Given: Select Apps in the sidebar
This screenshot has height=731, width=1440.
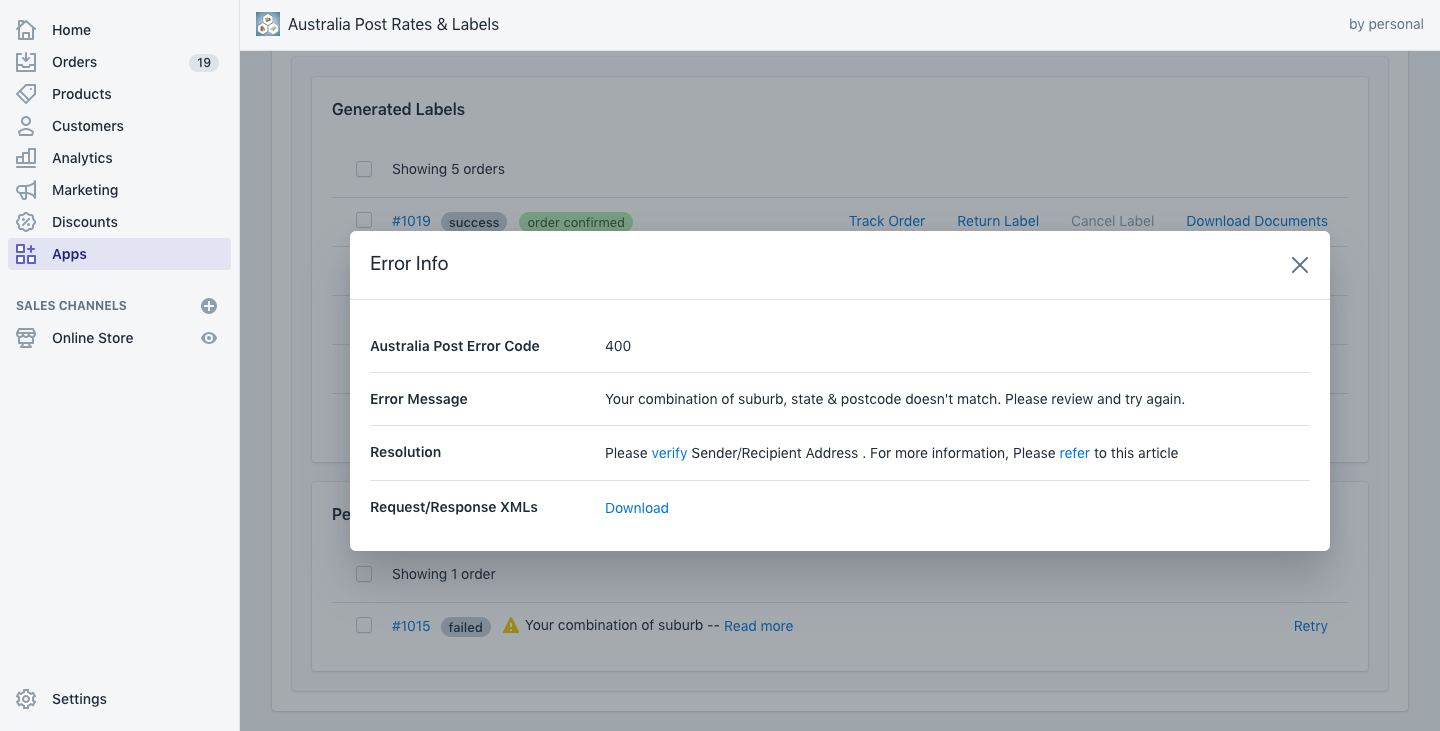Looking at the screenshot, I should pos(119,254).
